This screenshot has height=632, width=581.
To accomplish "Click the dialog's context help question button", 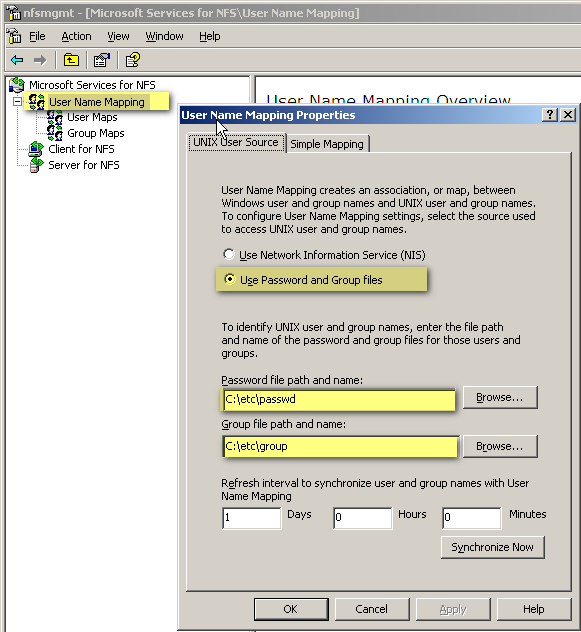I will pos(550,115).
